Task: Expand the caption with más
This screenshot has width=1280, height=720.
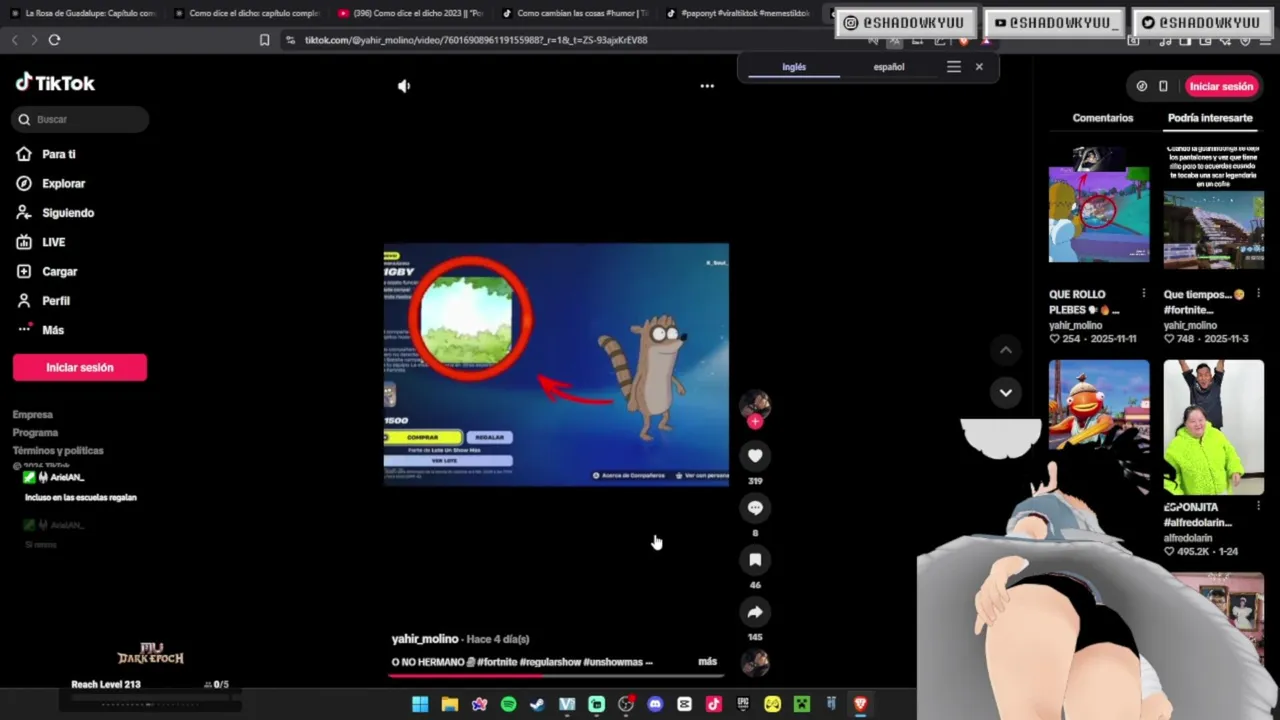Action: [x=708, y=662]
